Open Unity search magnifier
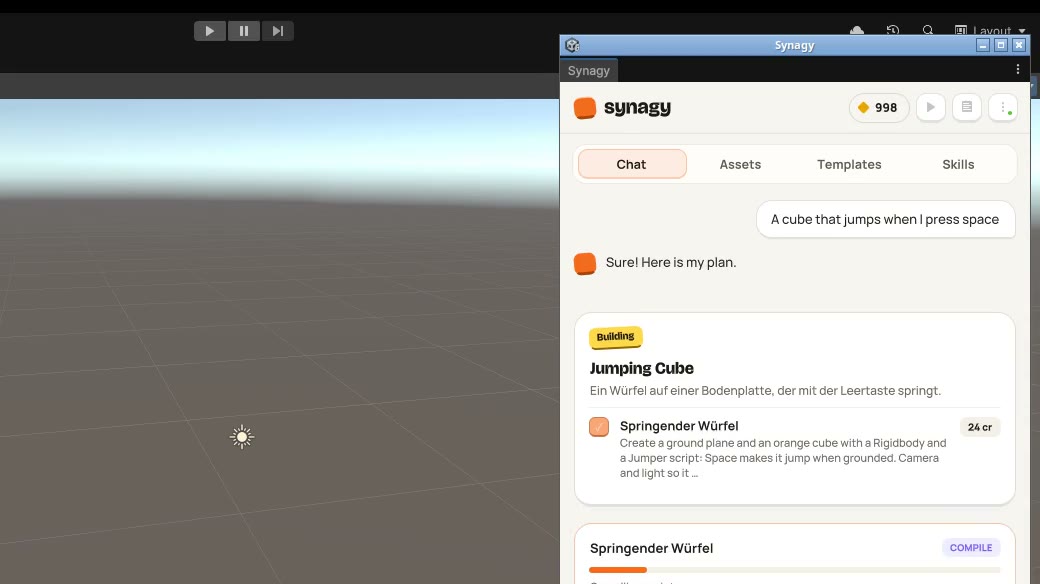Image resolution: width=1040 pixels, height=584 pixels. click(x=928, y=30)
